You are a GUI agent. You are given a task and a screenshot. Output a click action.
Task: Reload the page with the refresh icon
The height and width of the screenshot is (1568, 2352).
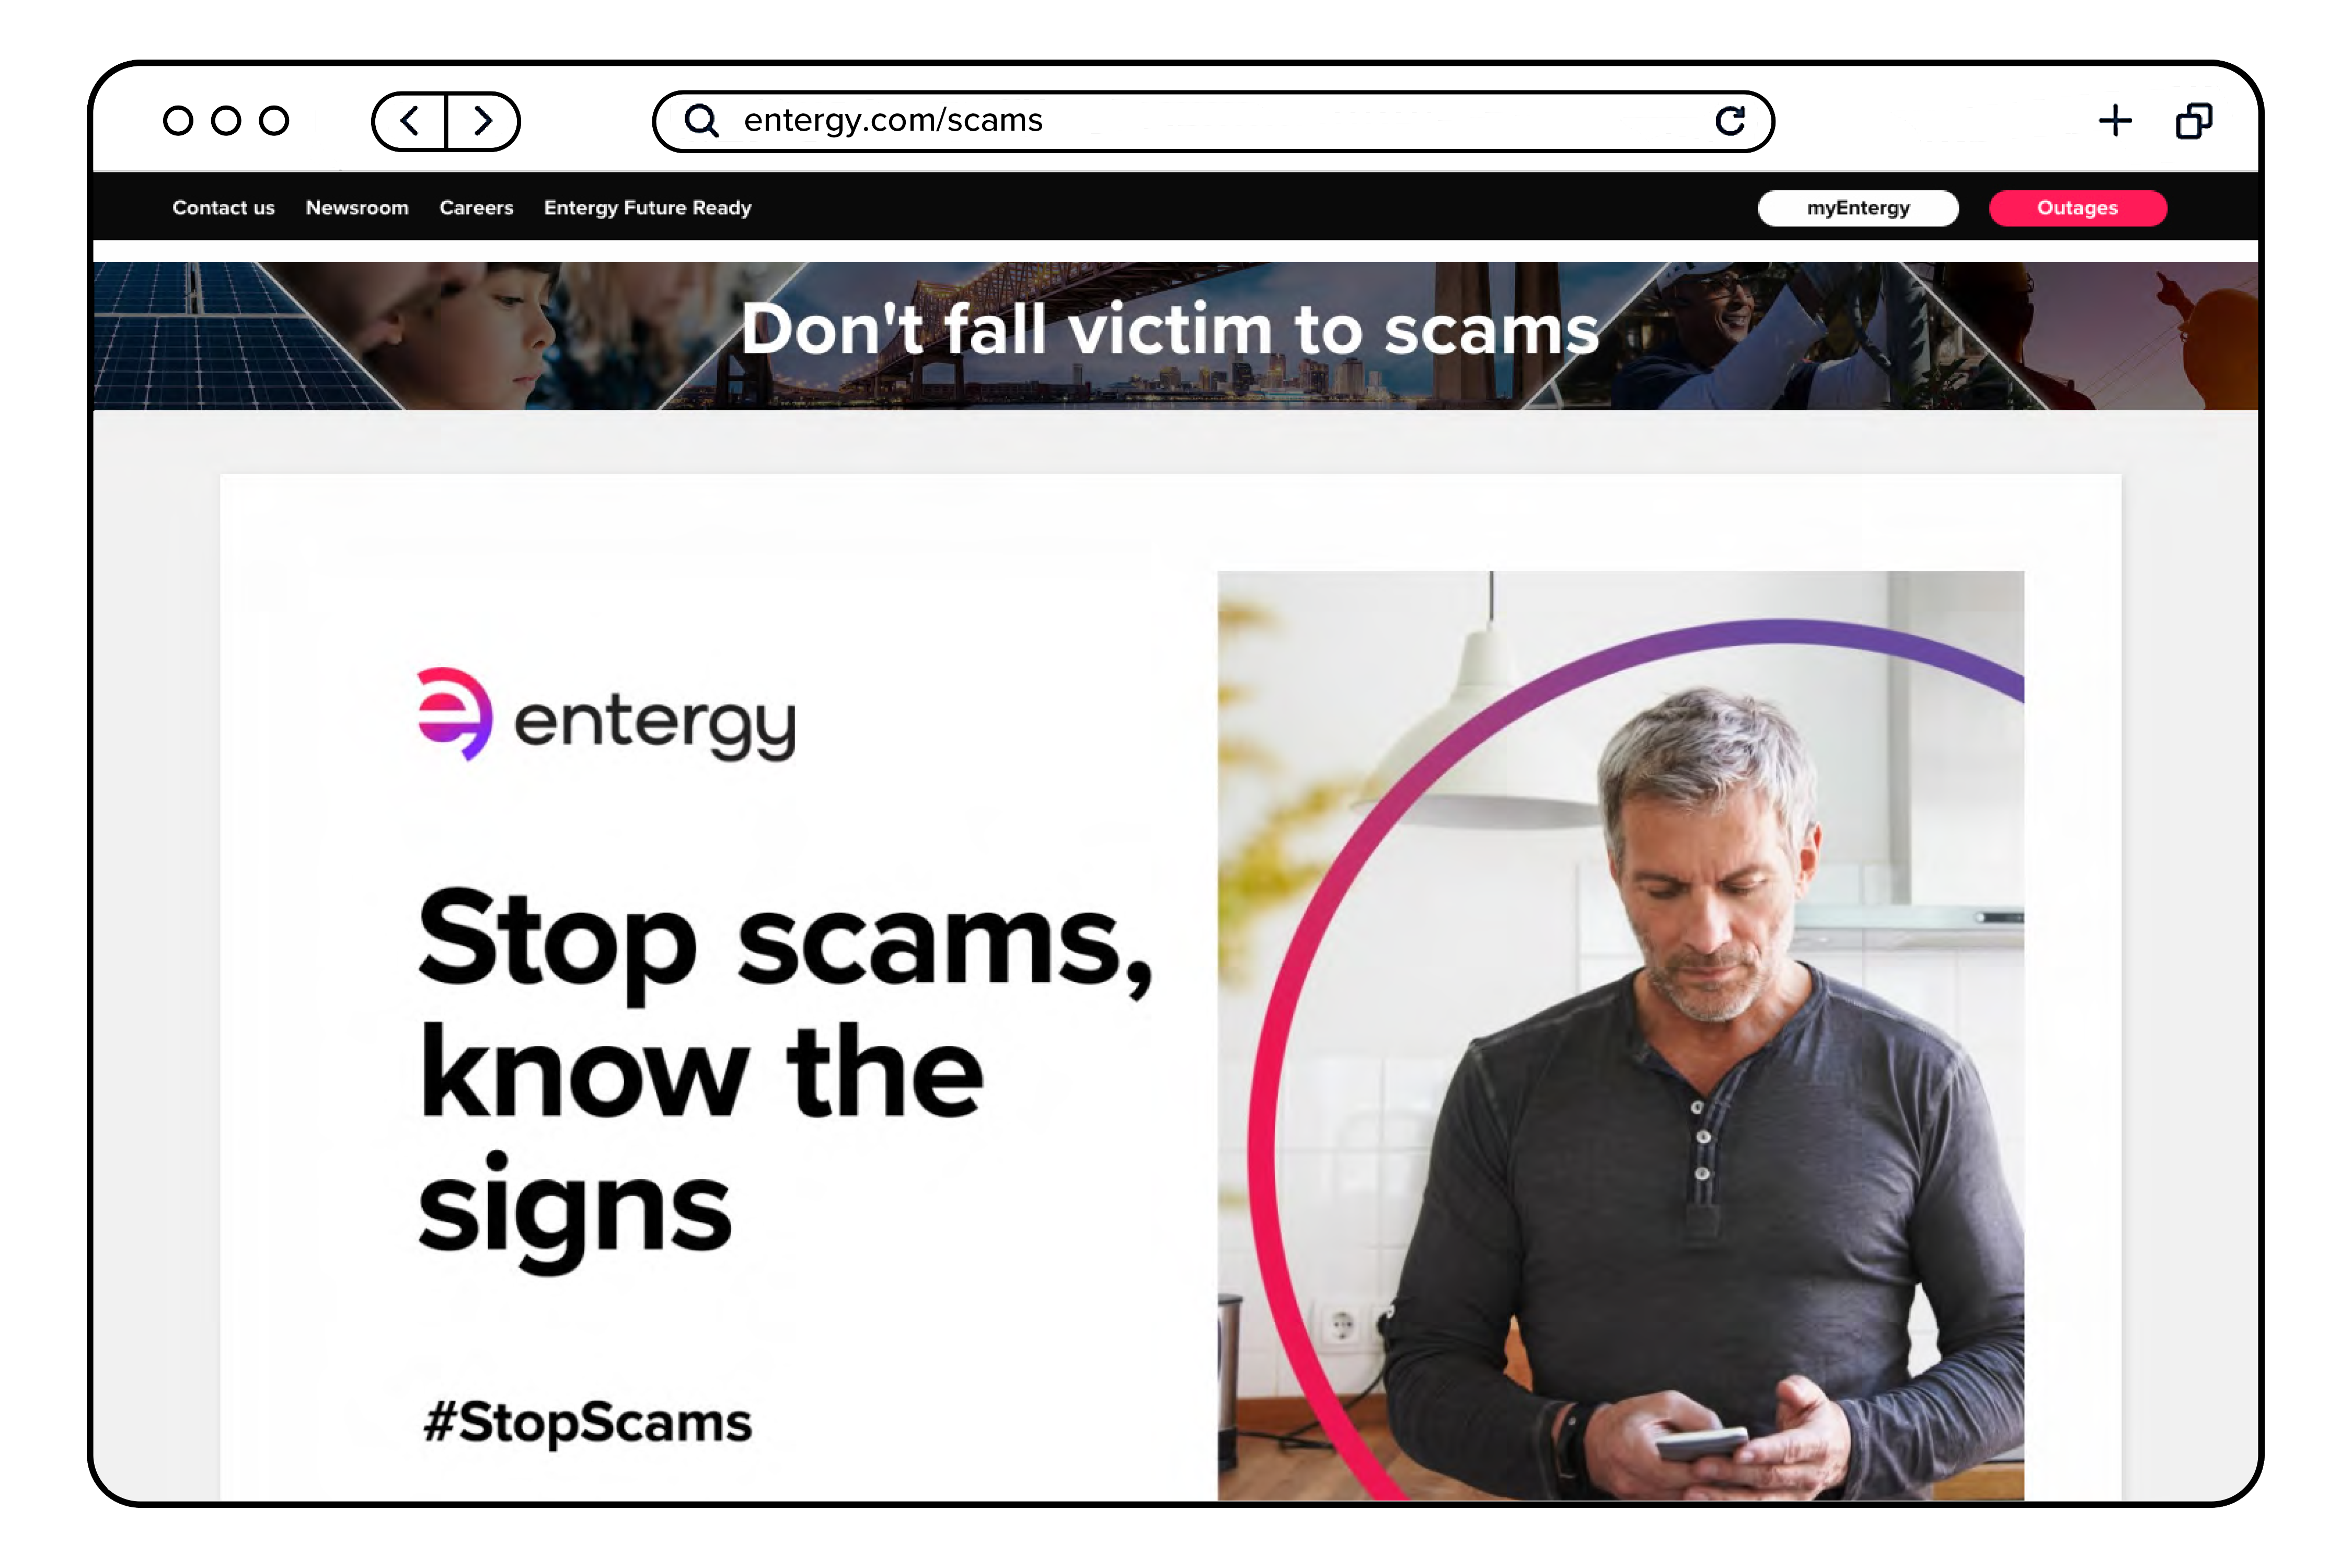(x=1730, y=121)
